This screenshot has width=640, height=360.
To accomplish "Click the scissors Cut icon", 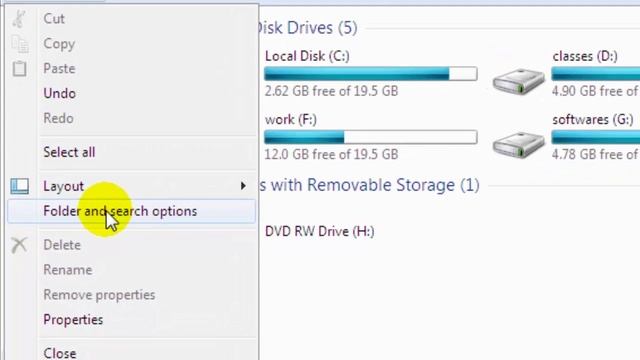I will [19, 19].
